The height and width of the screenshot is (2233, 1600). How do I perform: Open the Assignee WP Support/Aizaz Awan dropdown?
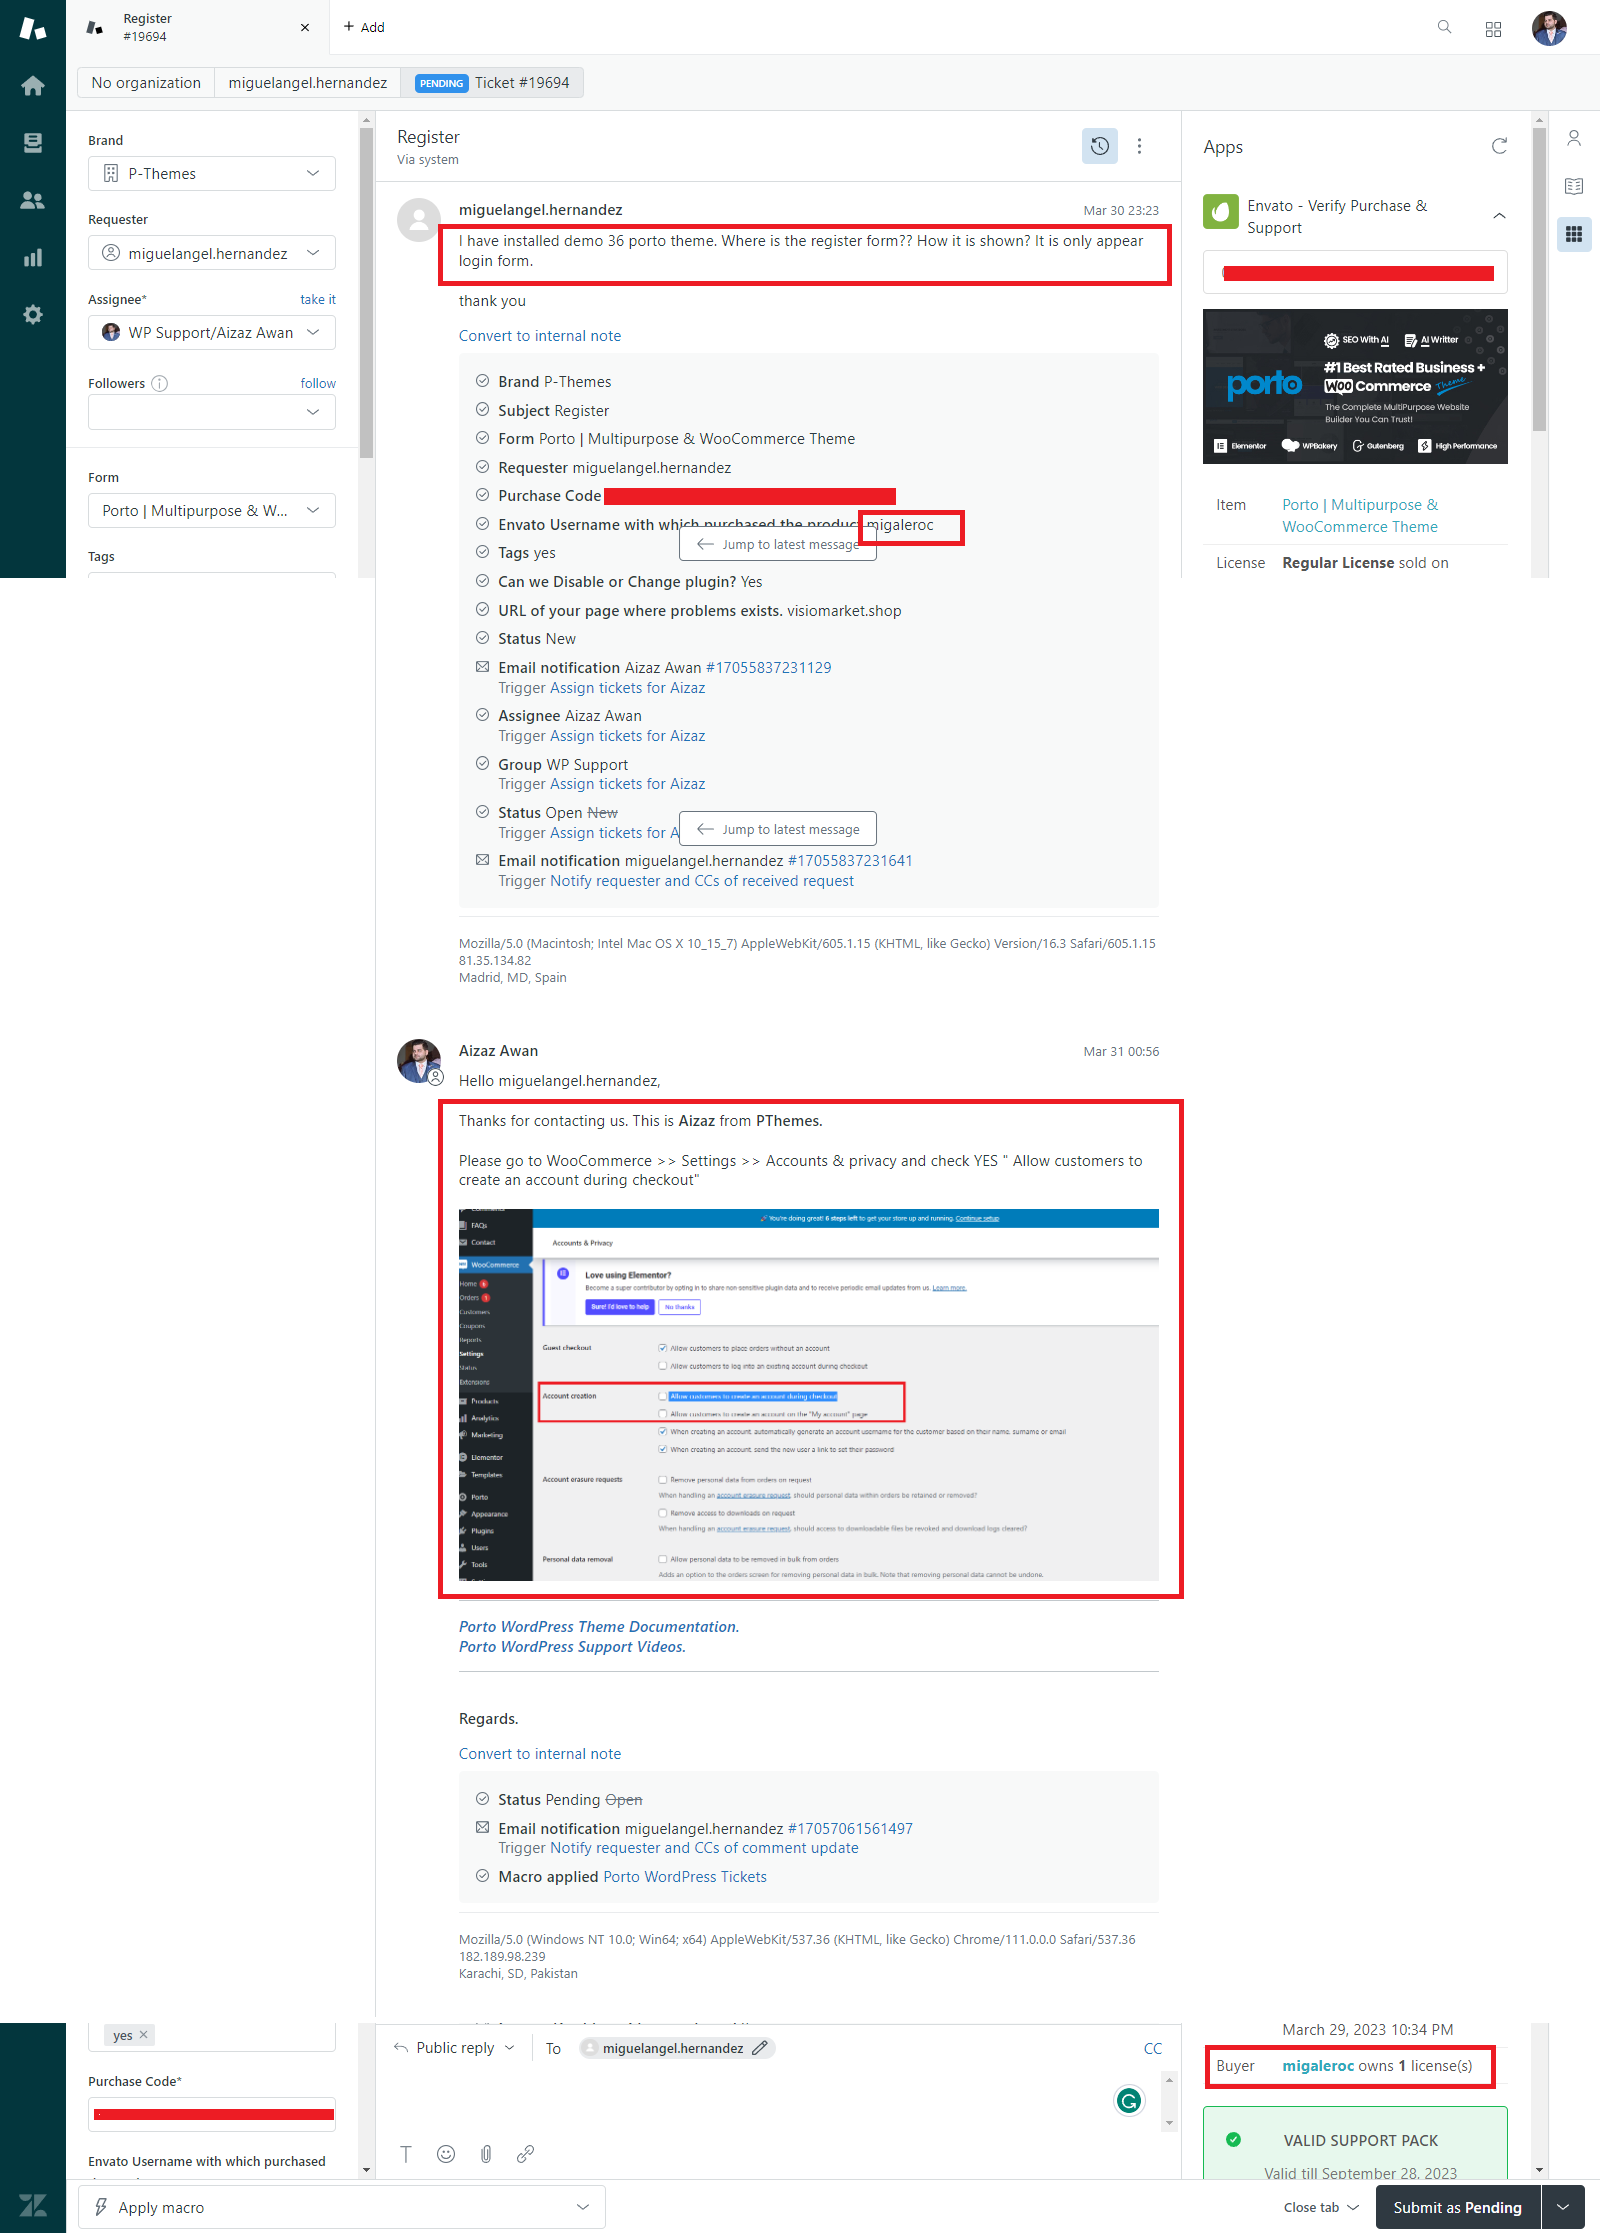(x=212, y=332)
